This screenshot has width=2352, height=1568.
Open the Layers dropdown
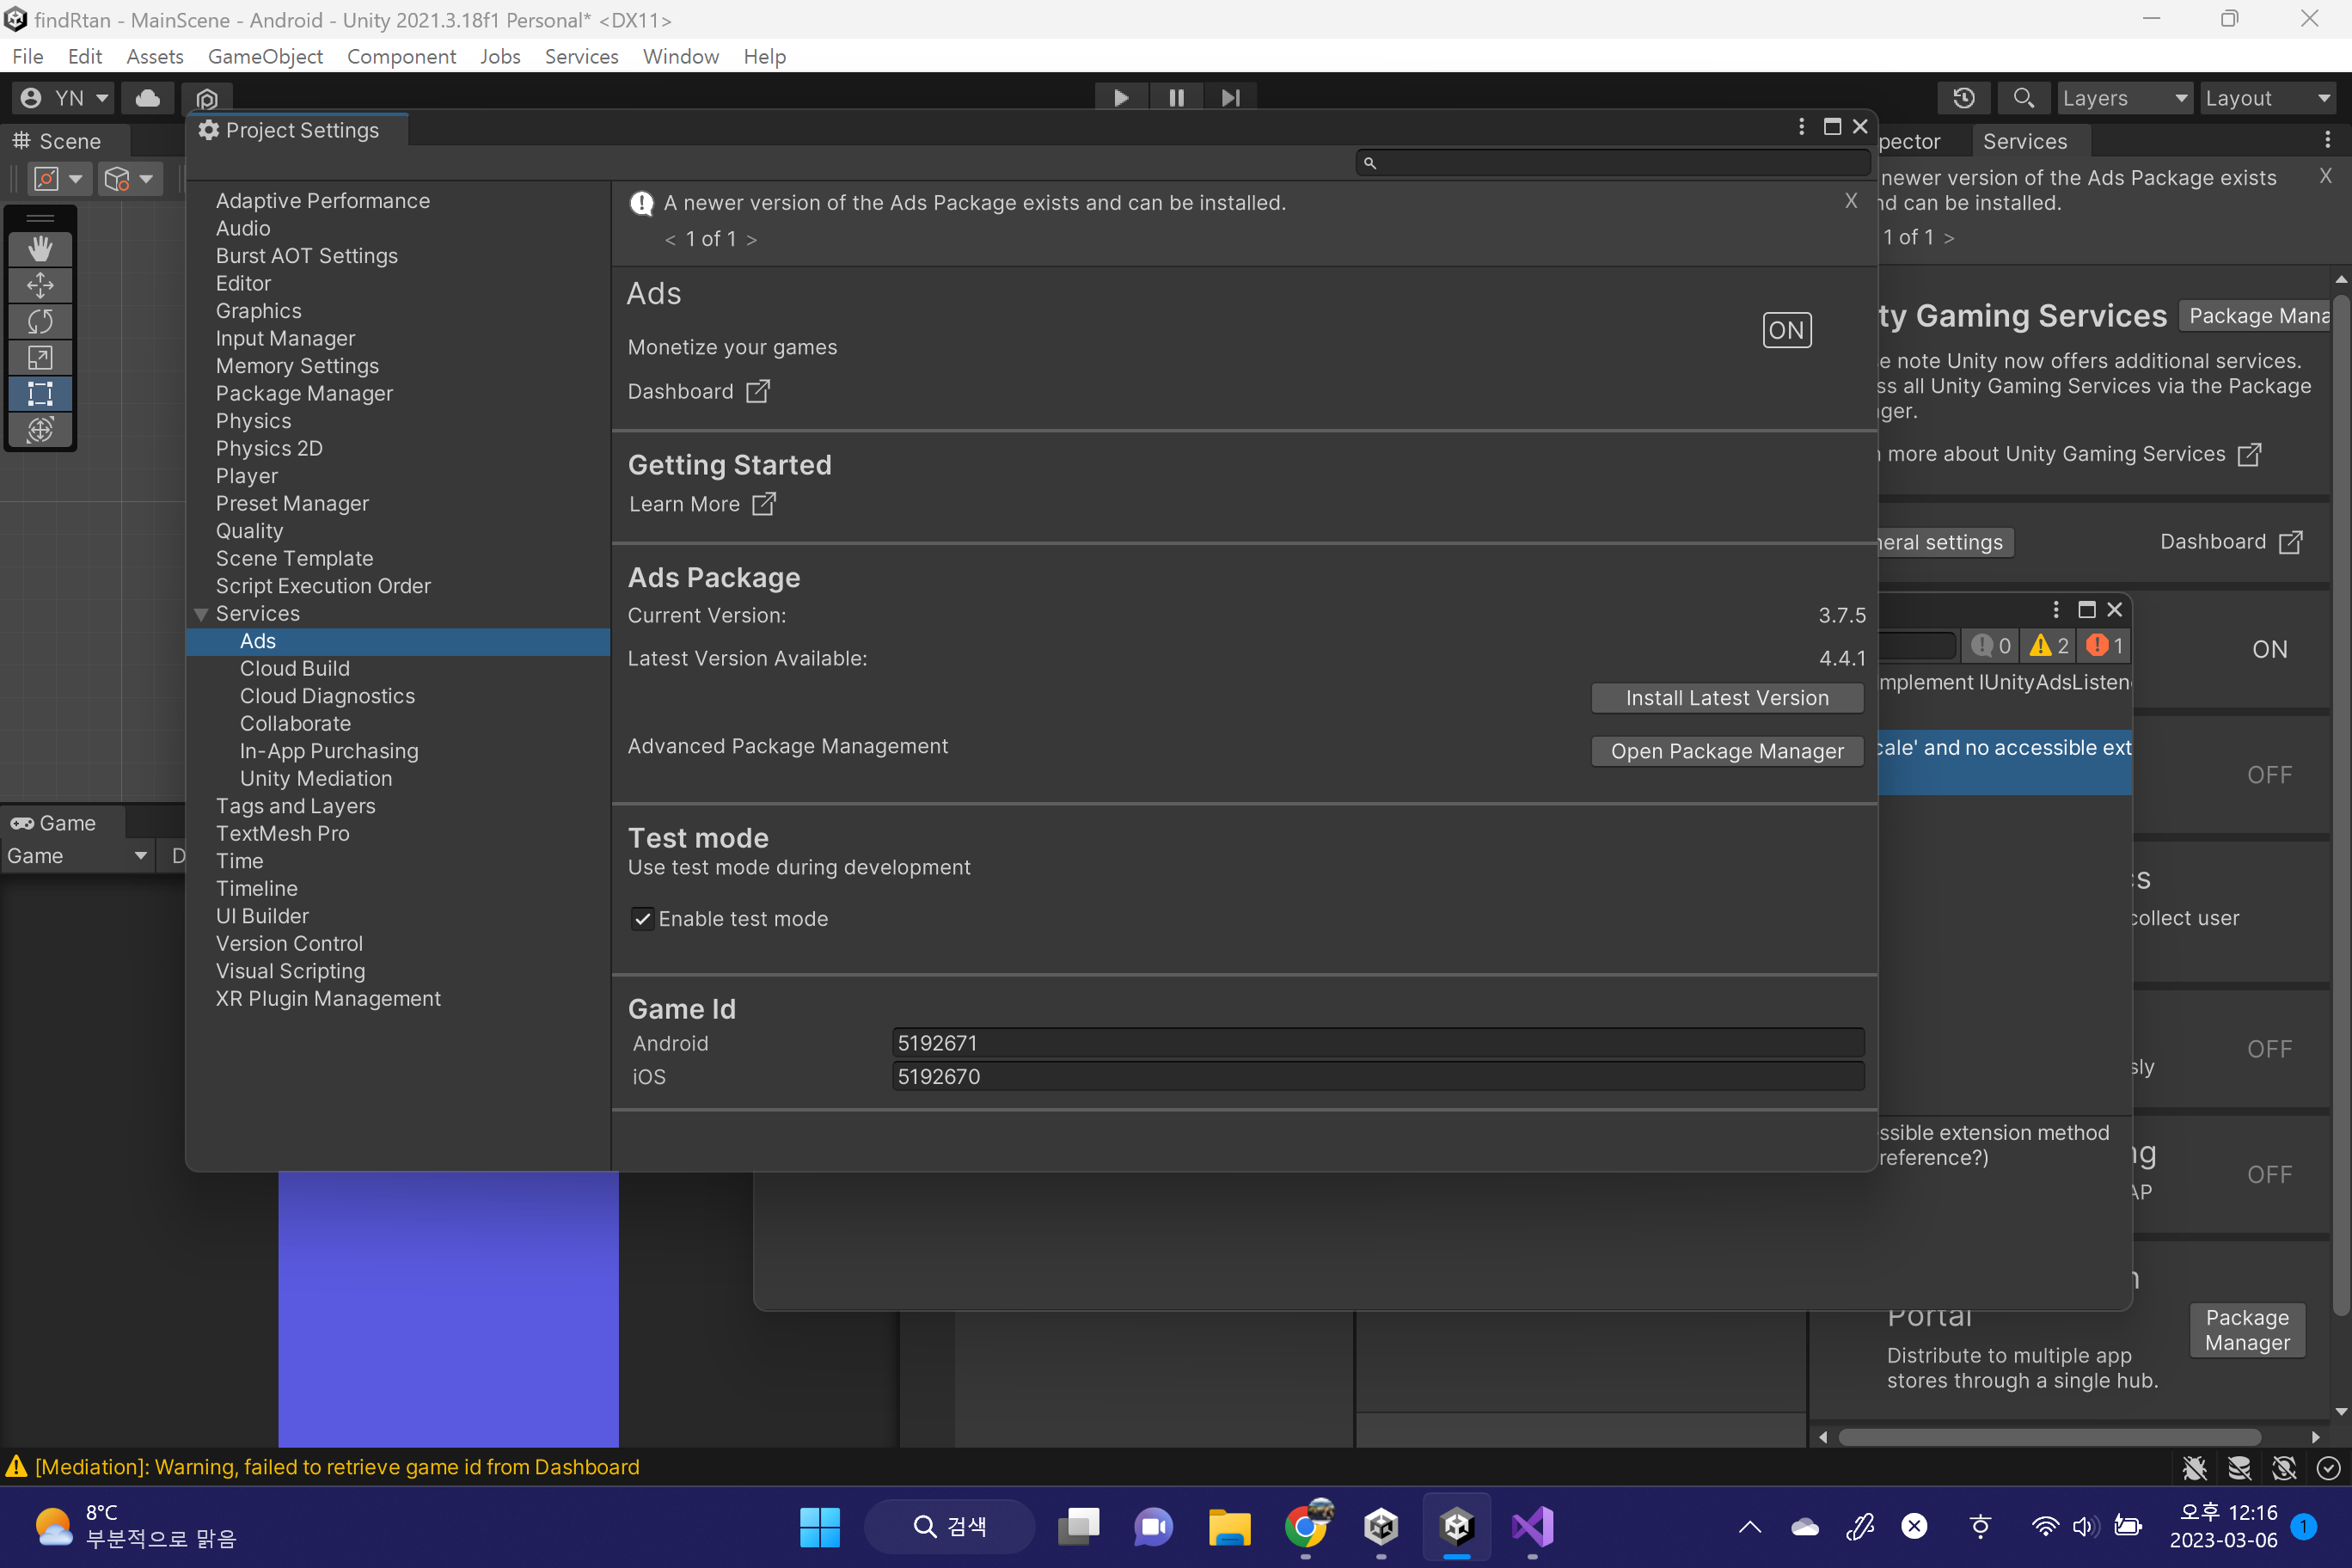2123,98
